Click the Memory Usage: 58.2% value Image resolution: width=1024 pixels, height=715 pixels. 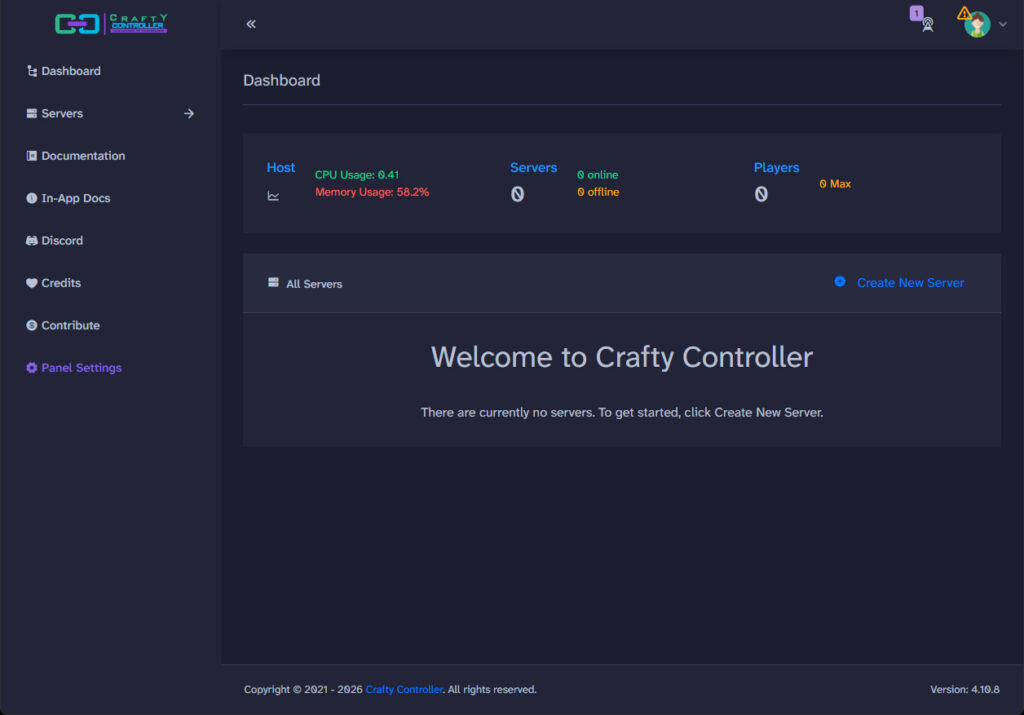[x=372, y=192]
